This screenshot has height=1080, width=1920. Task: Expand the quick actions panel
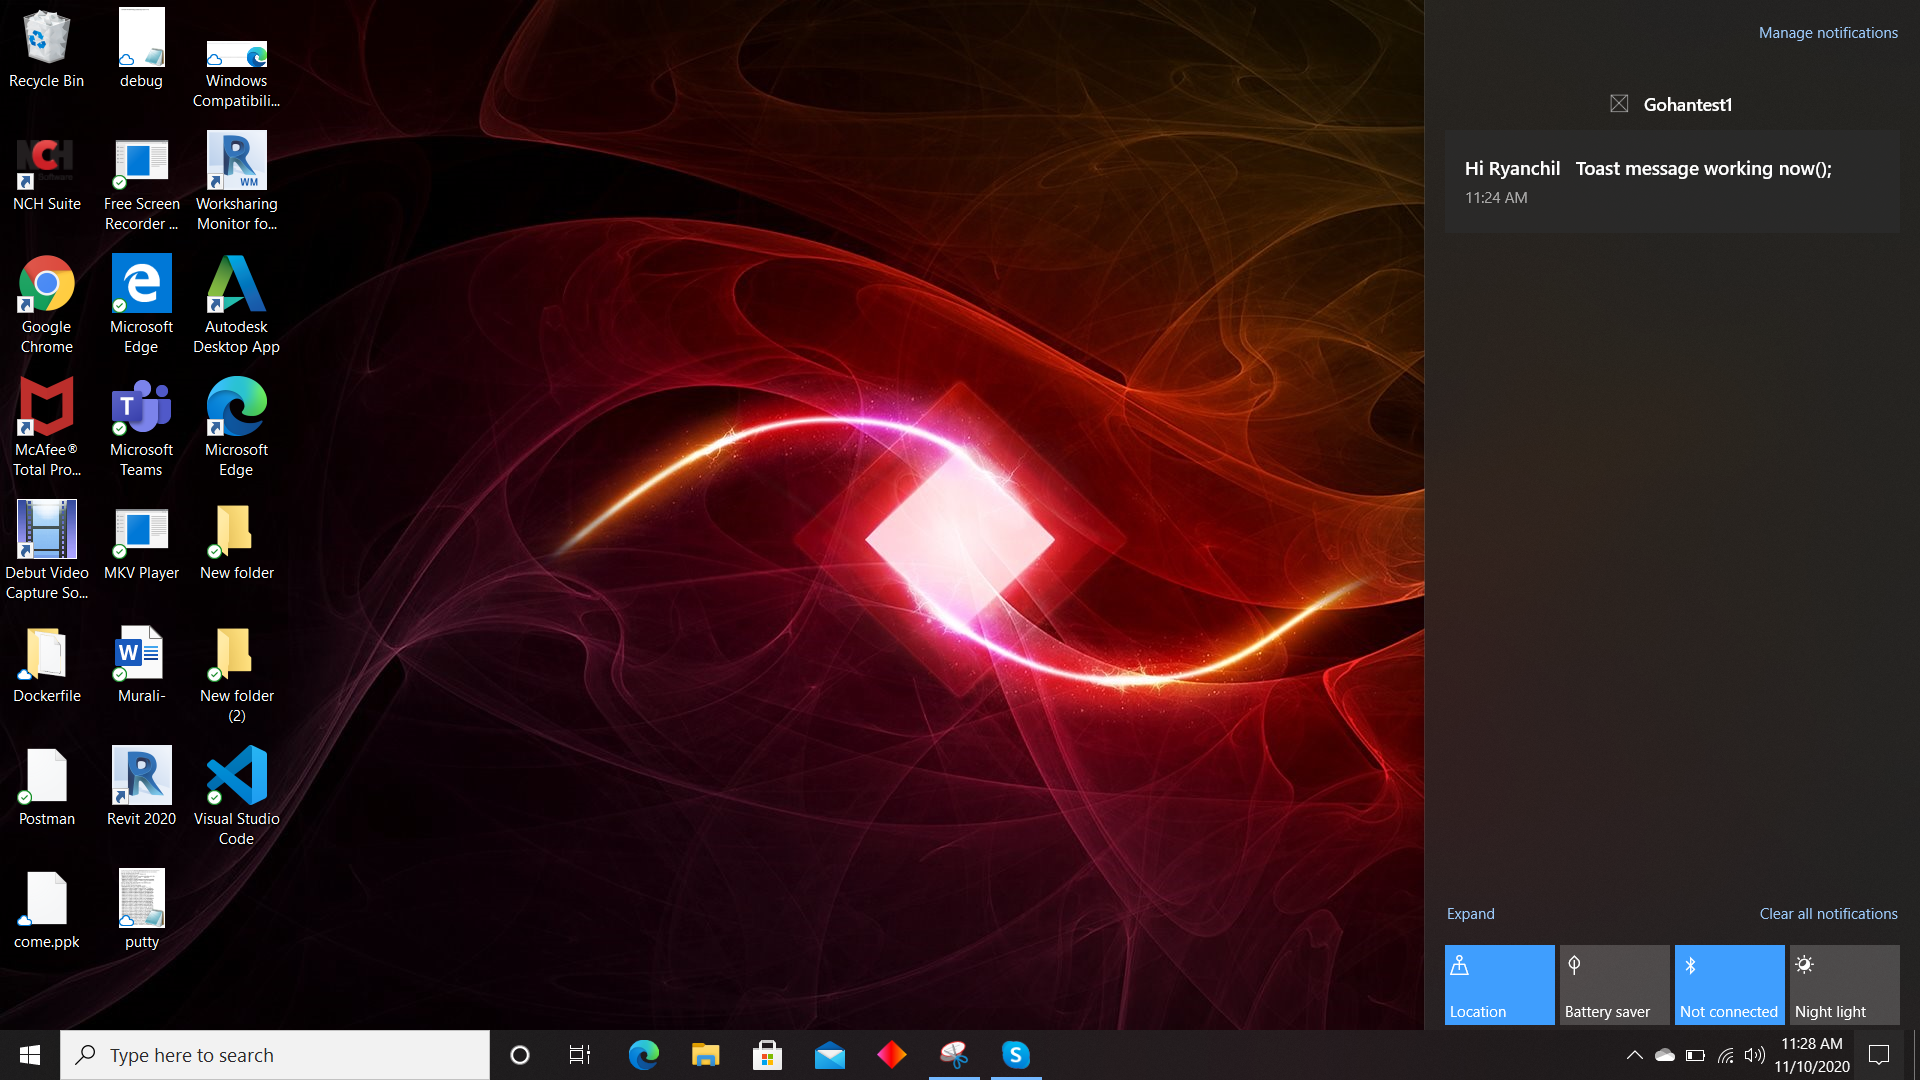pos(1470,914)
